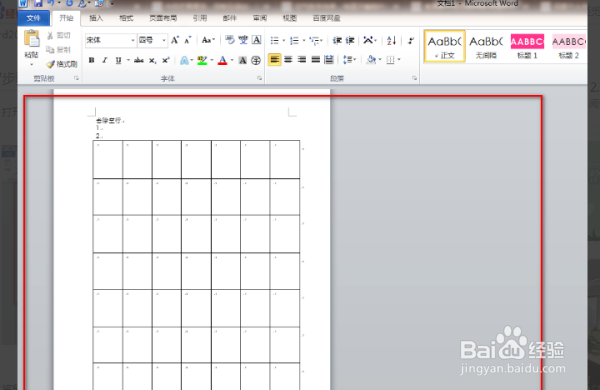
Task: Grow font size with large A icon
Action: point(175,40)
